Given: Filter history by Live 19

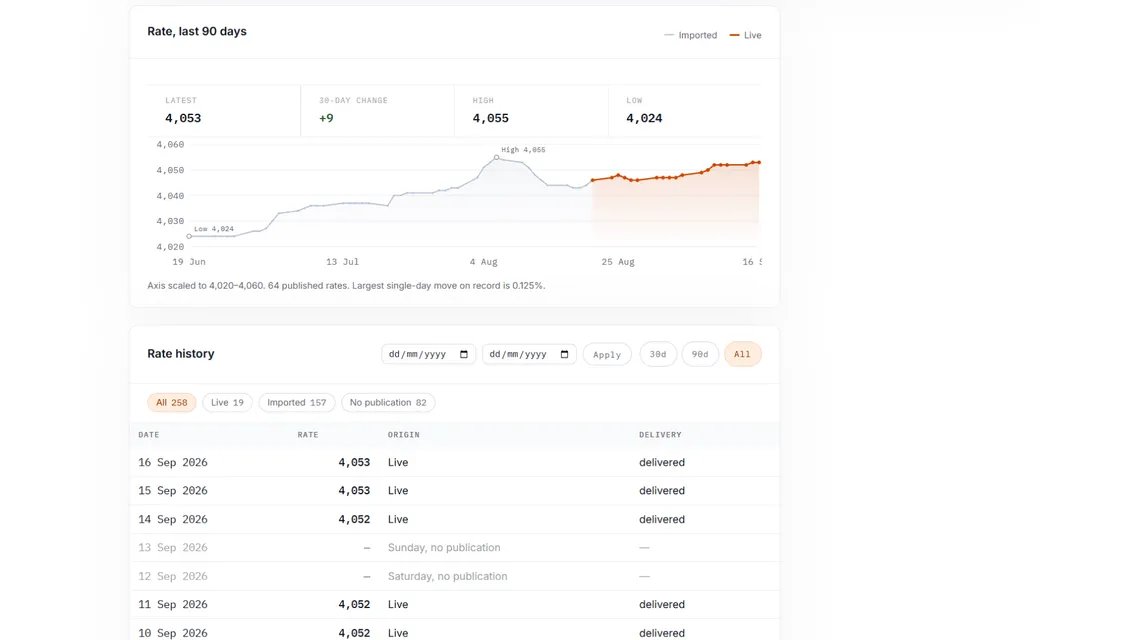Looking at the screenshot, I should point(227,403).
